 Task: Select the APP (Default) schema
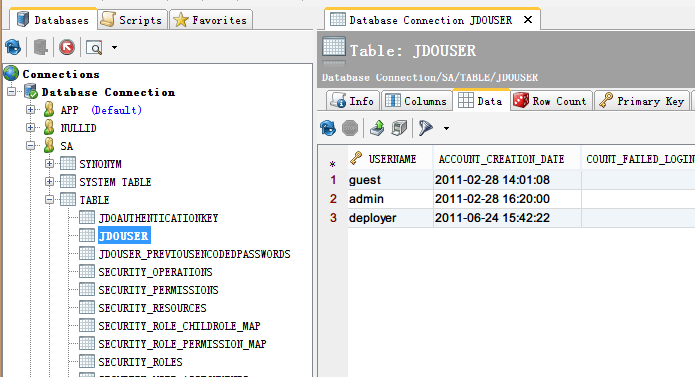101,110
